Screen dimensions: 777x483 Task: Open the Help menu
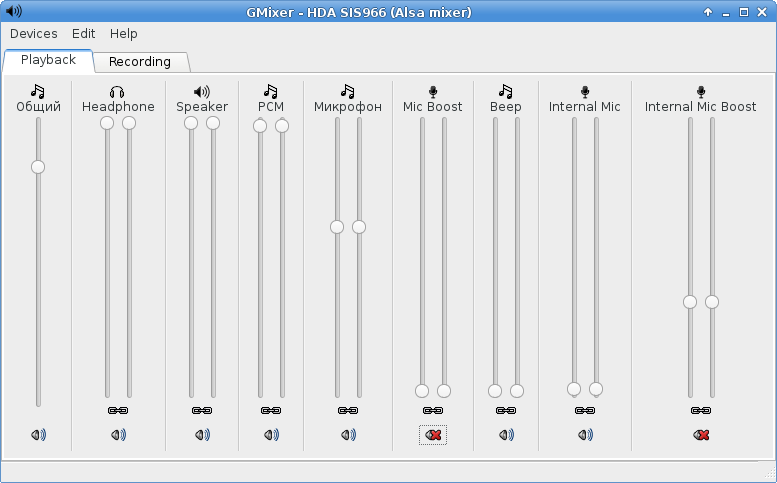[x=123, y=34]
